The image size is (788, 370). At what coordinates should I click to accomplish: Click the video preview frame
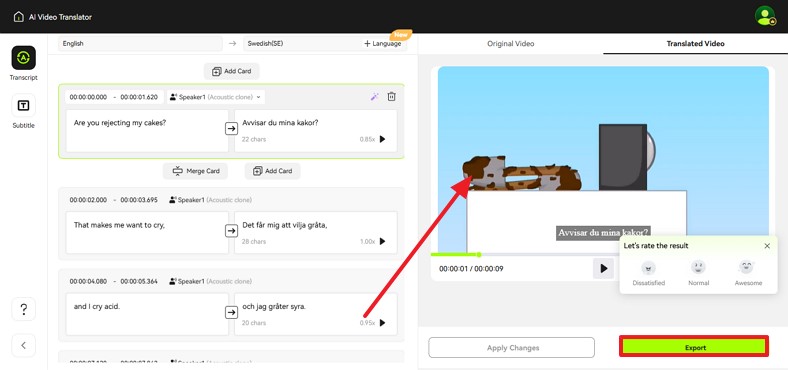coord(603,160)
